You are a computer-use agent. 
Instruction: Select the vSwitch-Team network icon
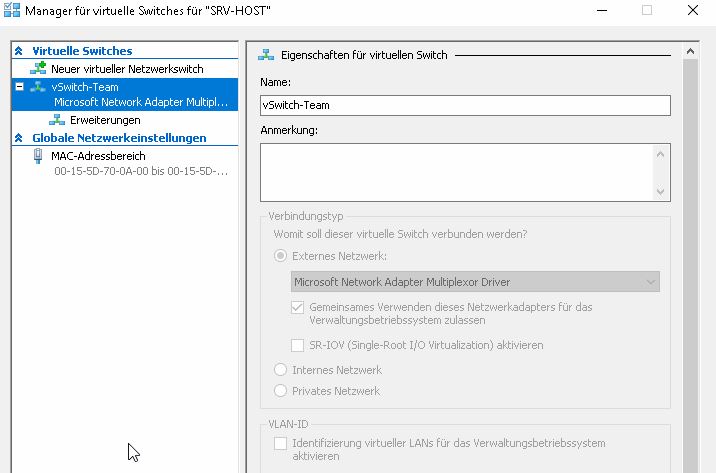coord(38,87)
